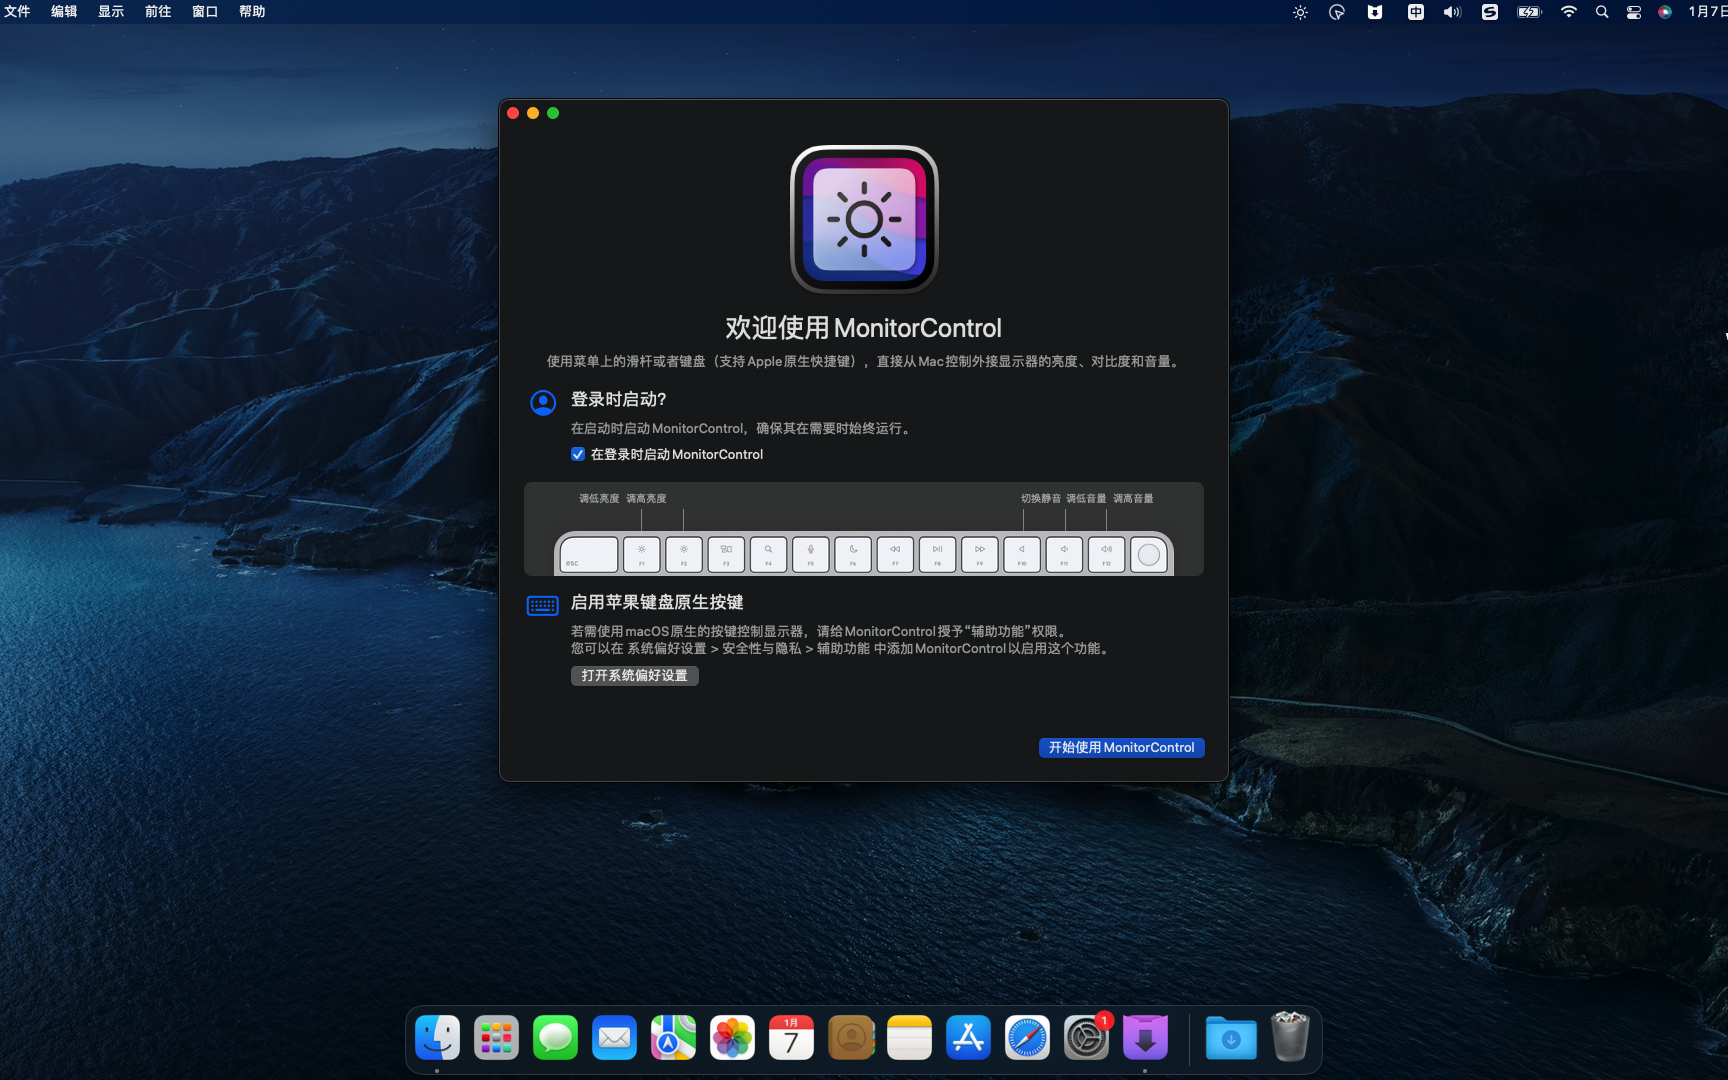This screenshot has width=1728, height=1080.
Task: Click the 启用苹果键盘原生按键 heading
Action: 657,602
